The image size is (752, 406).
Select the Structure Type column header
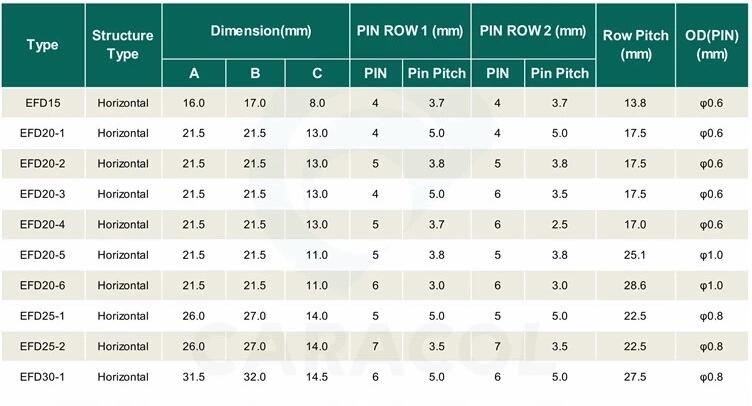(x=123, y=45)
